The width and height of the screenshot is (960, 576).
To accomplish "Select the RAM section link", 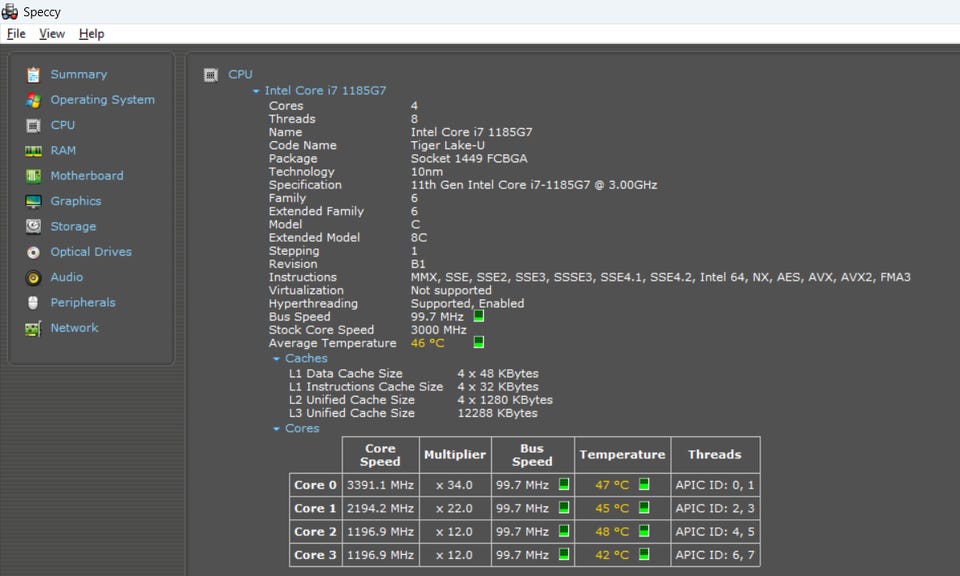I will pyautogui.click(x=63, y=150).
